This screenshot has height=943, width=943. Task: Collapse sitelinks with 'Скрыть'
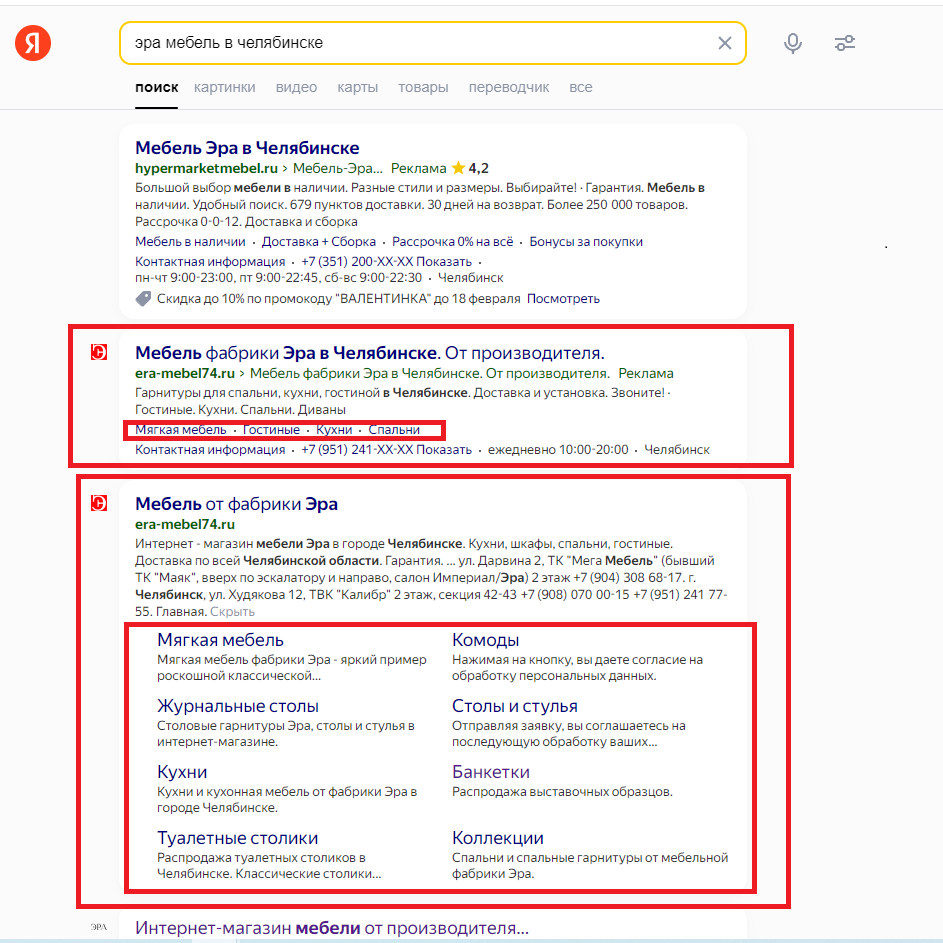(232, 611)
